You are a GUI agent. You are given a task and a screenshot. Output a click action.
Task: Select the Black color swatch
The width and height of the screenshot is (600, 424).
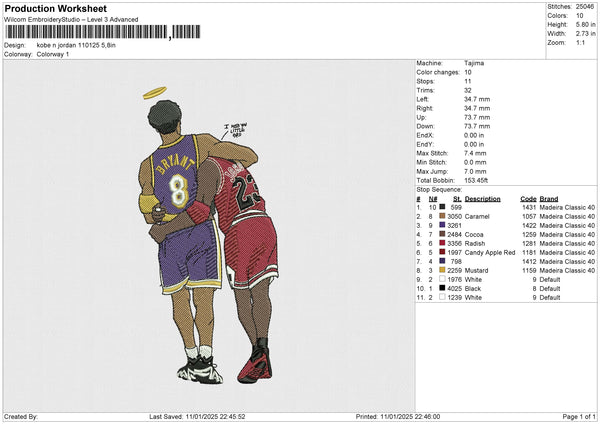point(442,288)
